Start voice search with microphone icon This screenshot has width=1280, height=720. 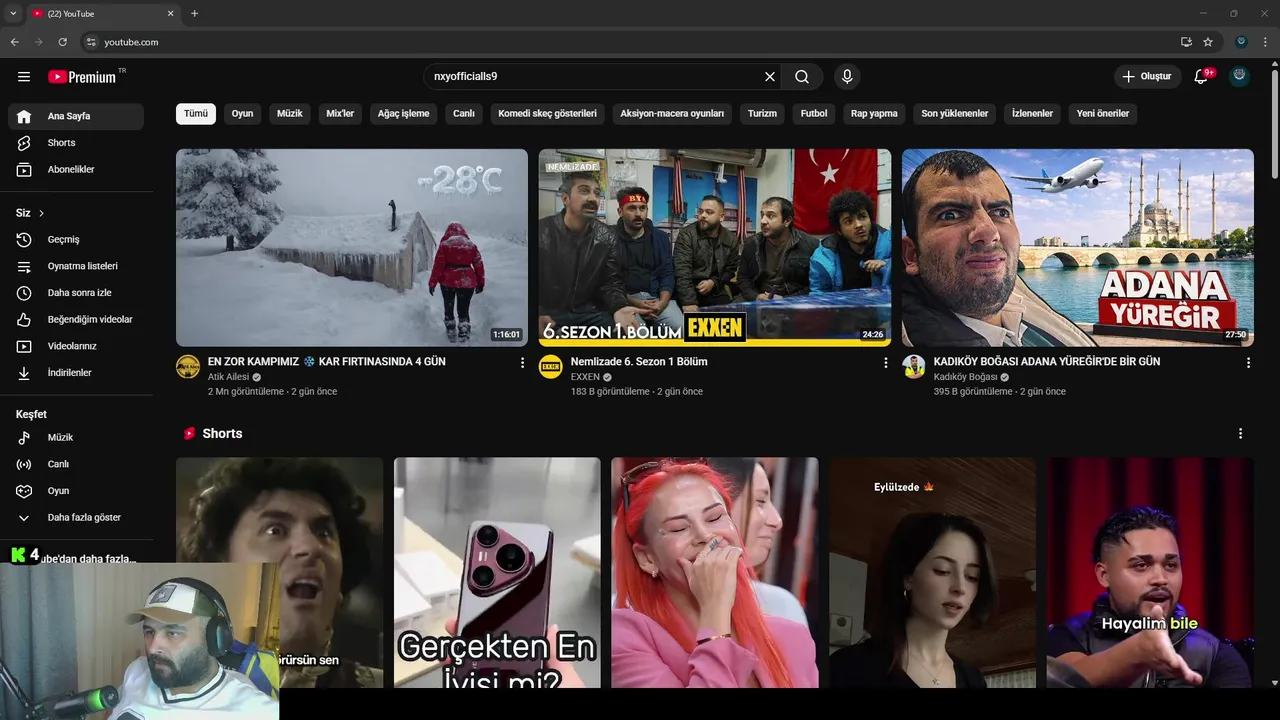click(847, 77)
